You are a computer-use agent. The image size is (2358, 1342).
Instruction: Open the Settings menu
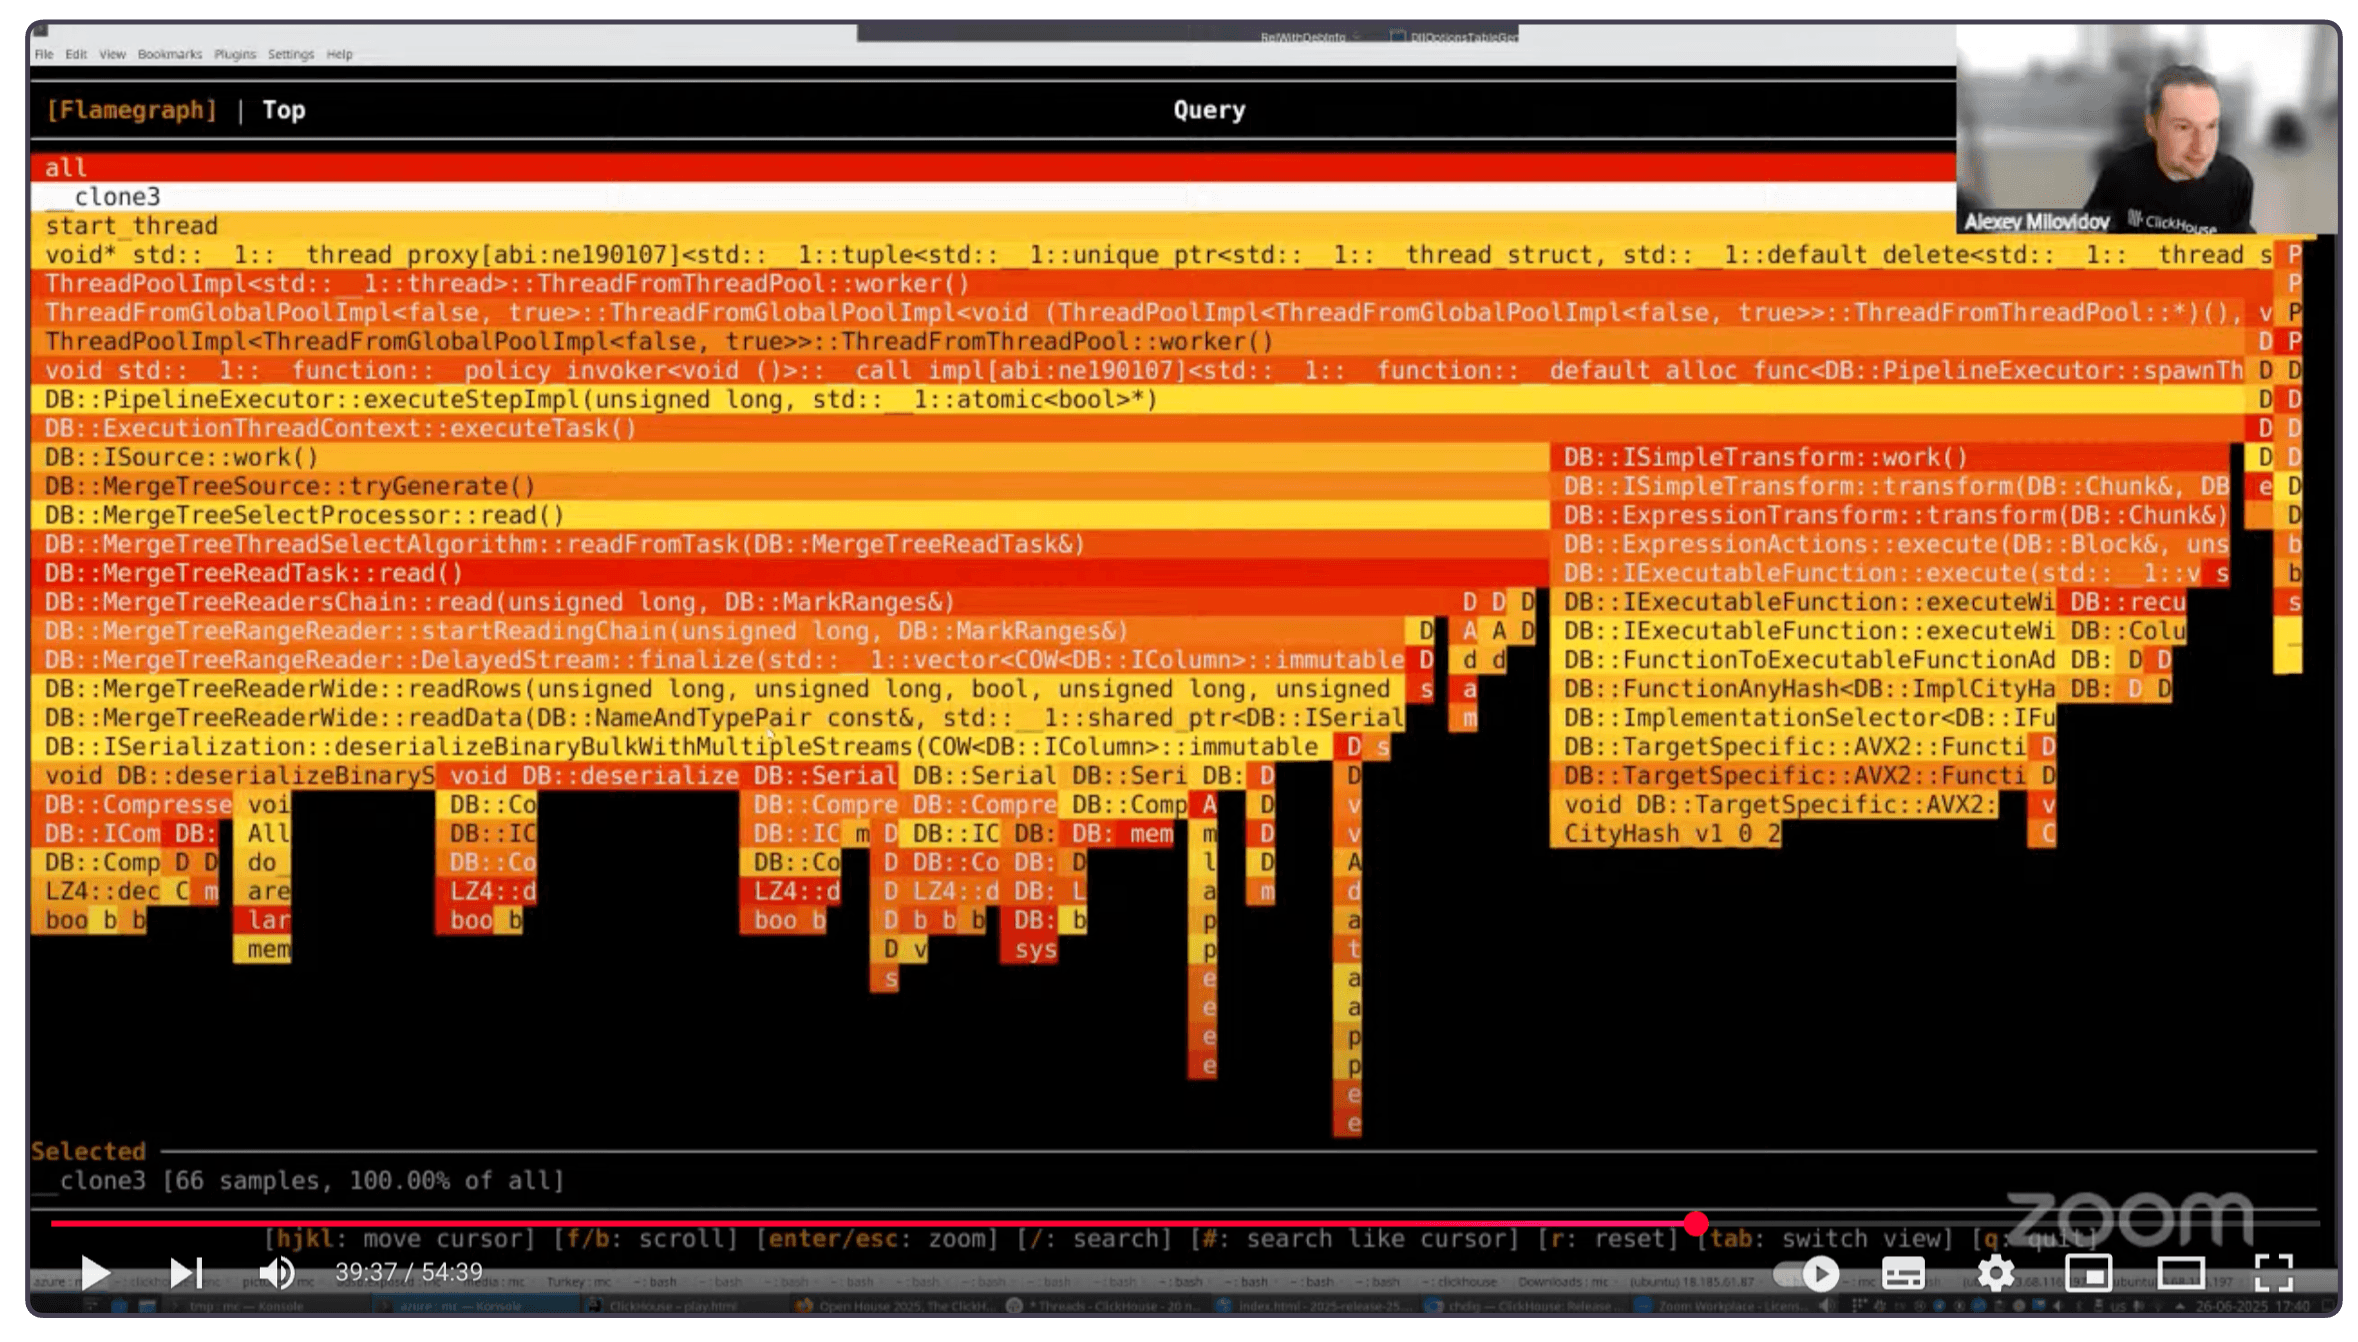pyautogui.click(x=291, y=54)
